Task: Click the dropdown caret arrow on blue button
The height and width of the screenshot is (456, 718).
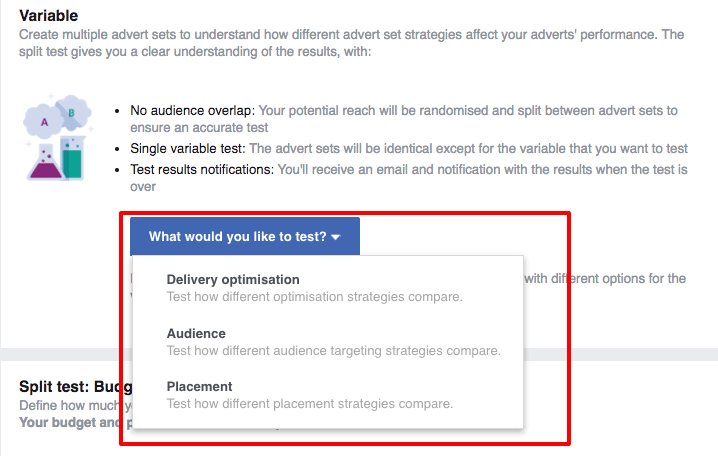Action: (336, 237)
